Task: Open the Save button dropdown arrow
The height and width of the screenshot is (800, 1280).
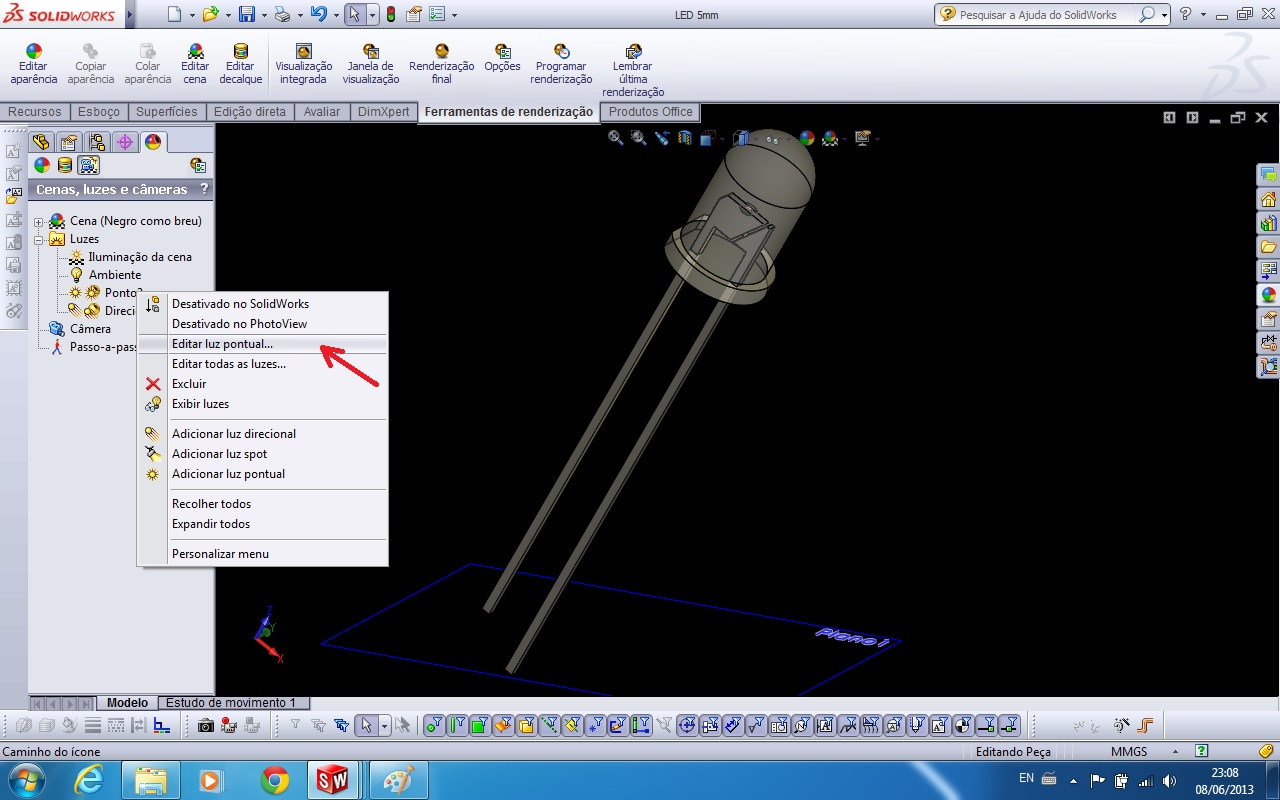Action: (264, 15)
